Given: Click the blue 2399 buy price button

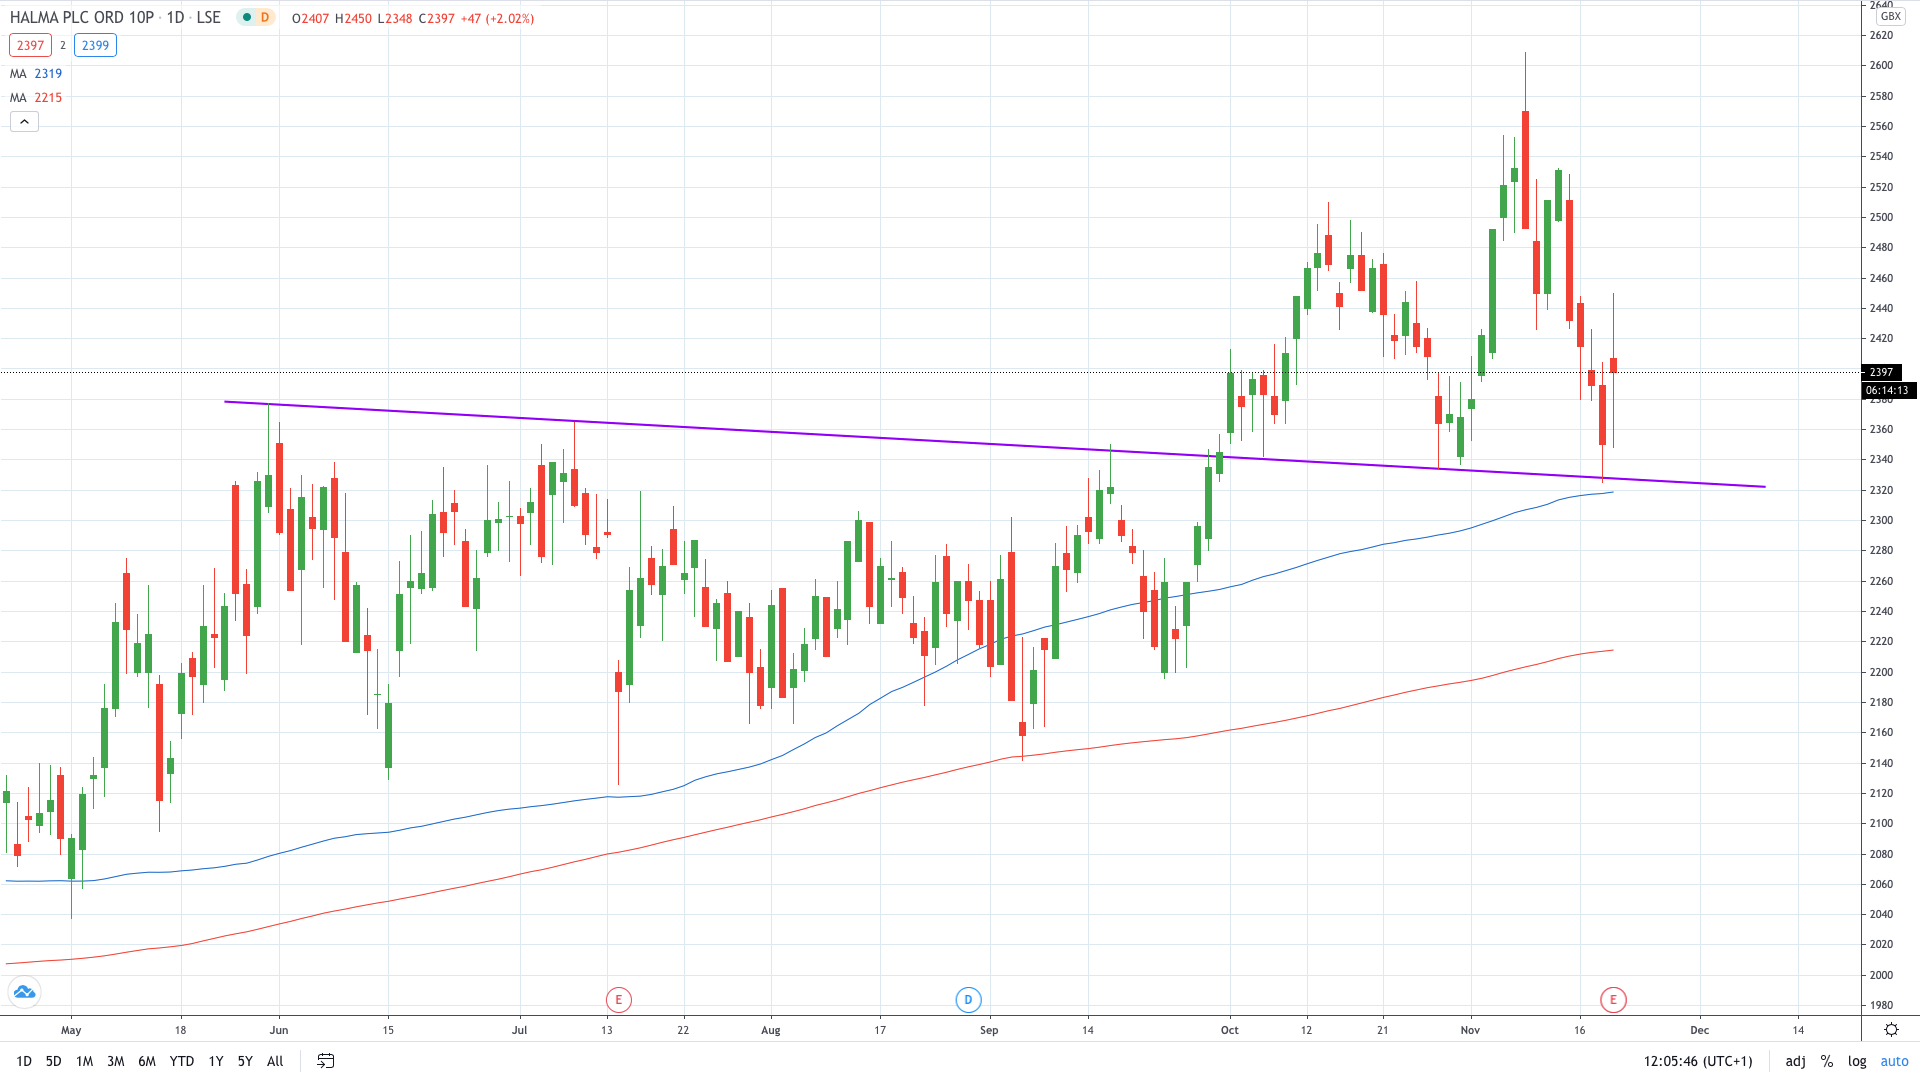Looking at the screenshot, I should (96, 45).
